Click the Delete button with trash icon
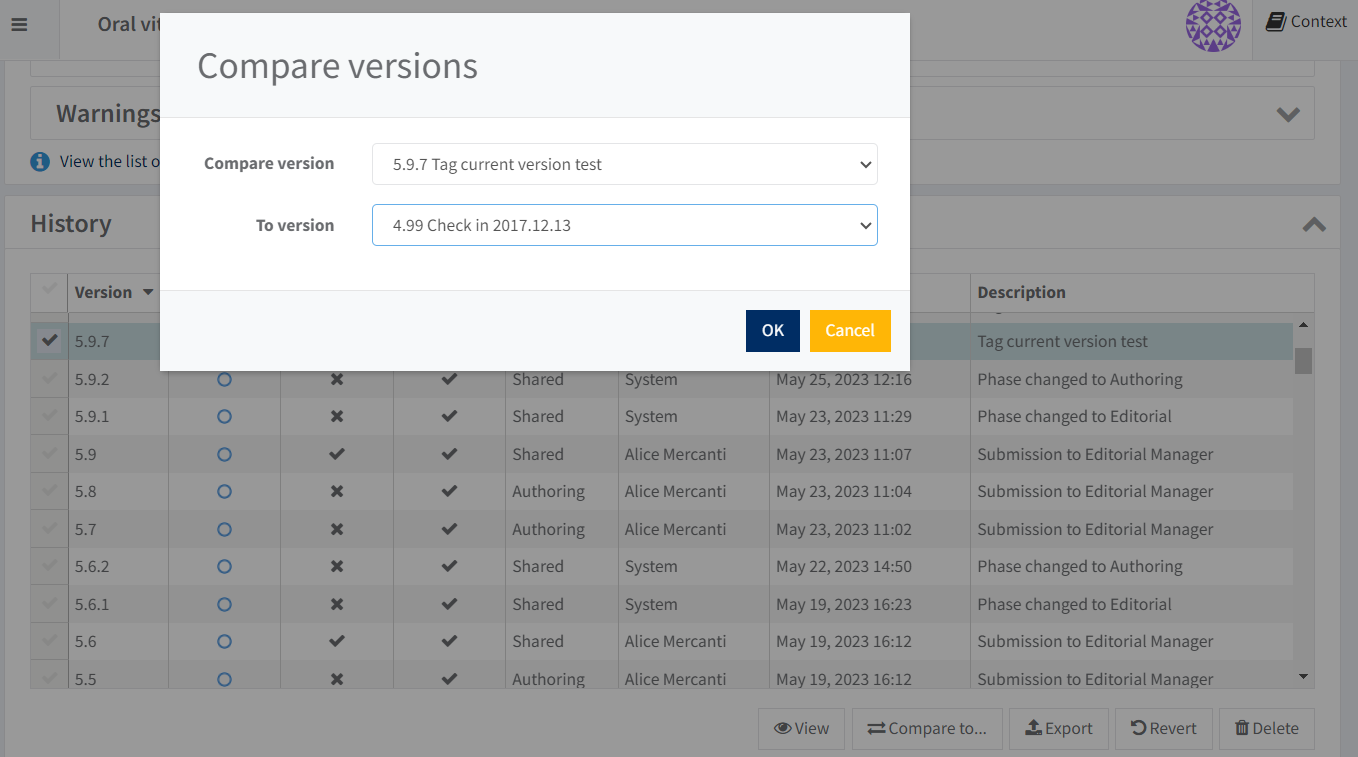1358x757 pixels. pyautogui.click(x=1266, y=728)
